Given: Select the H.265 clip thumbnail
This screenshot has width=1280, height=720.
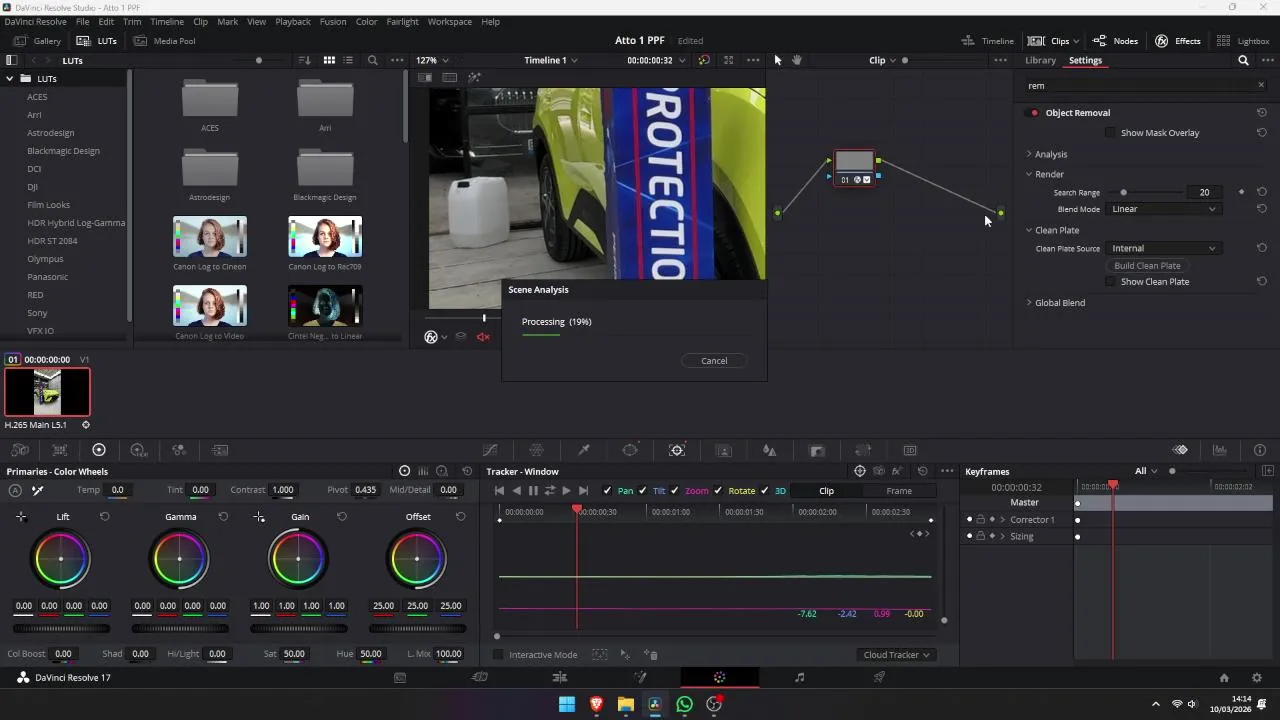Looking at the screenshot, I should (47, 392).
